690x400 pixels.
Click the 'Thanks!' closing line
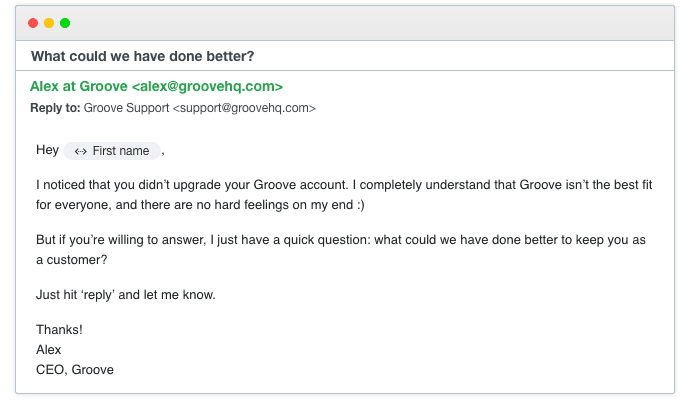click(59, 330)
